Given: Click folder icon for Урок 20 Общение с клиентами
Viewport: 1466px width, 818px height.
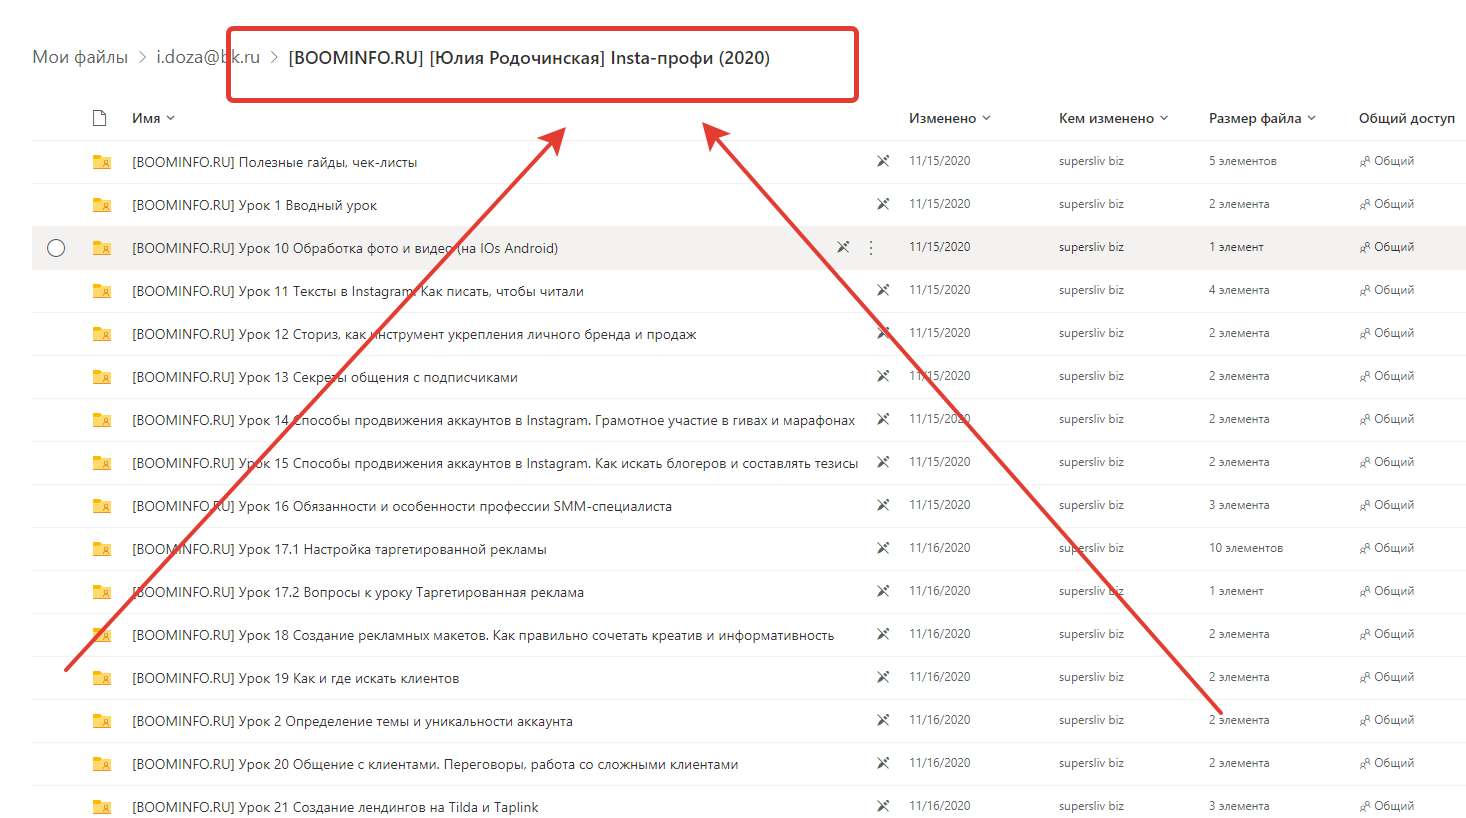Looking at the screenshot, I should (102, 764).
